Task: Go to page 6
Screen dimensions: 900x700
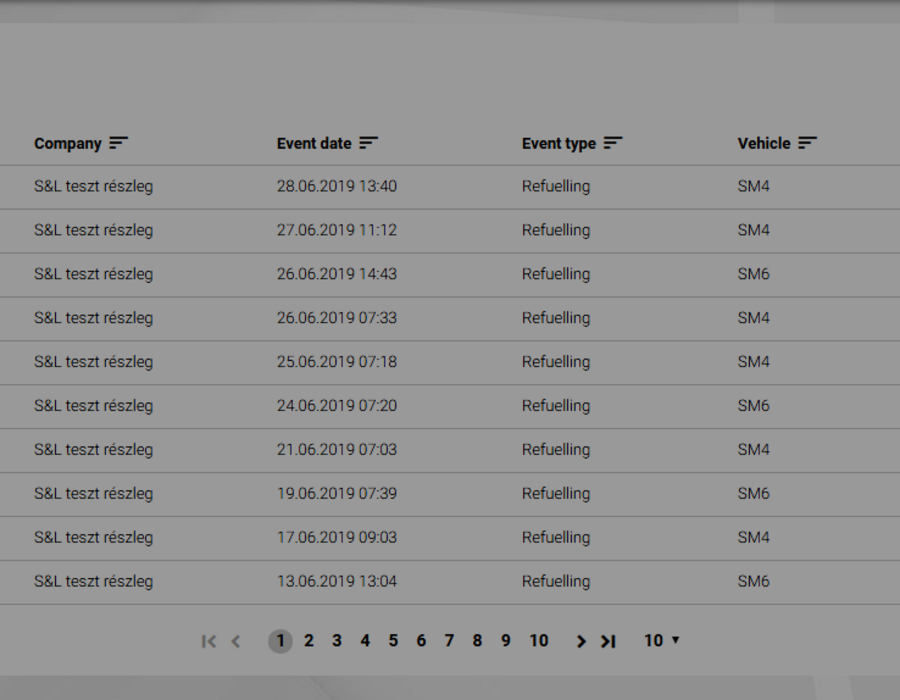Action: (421, 640)
